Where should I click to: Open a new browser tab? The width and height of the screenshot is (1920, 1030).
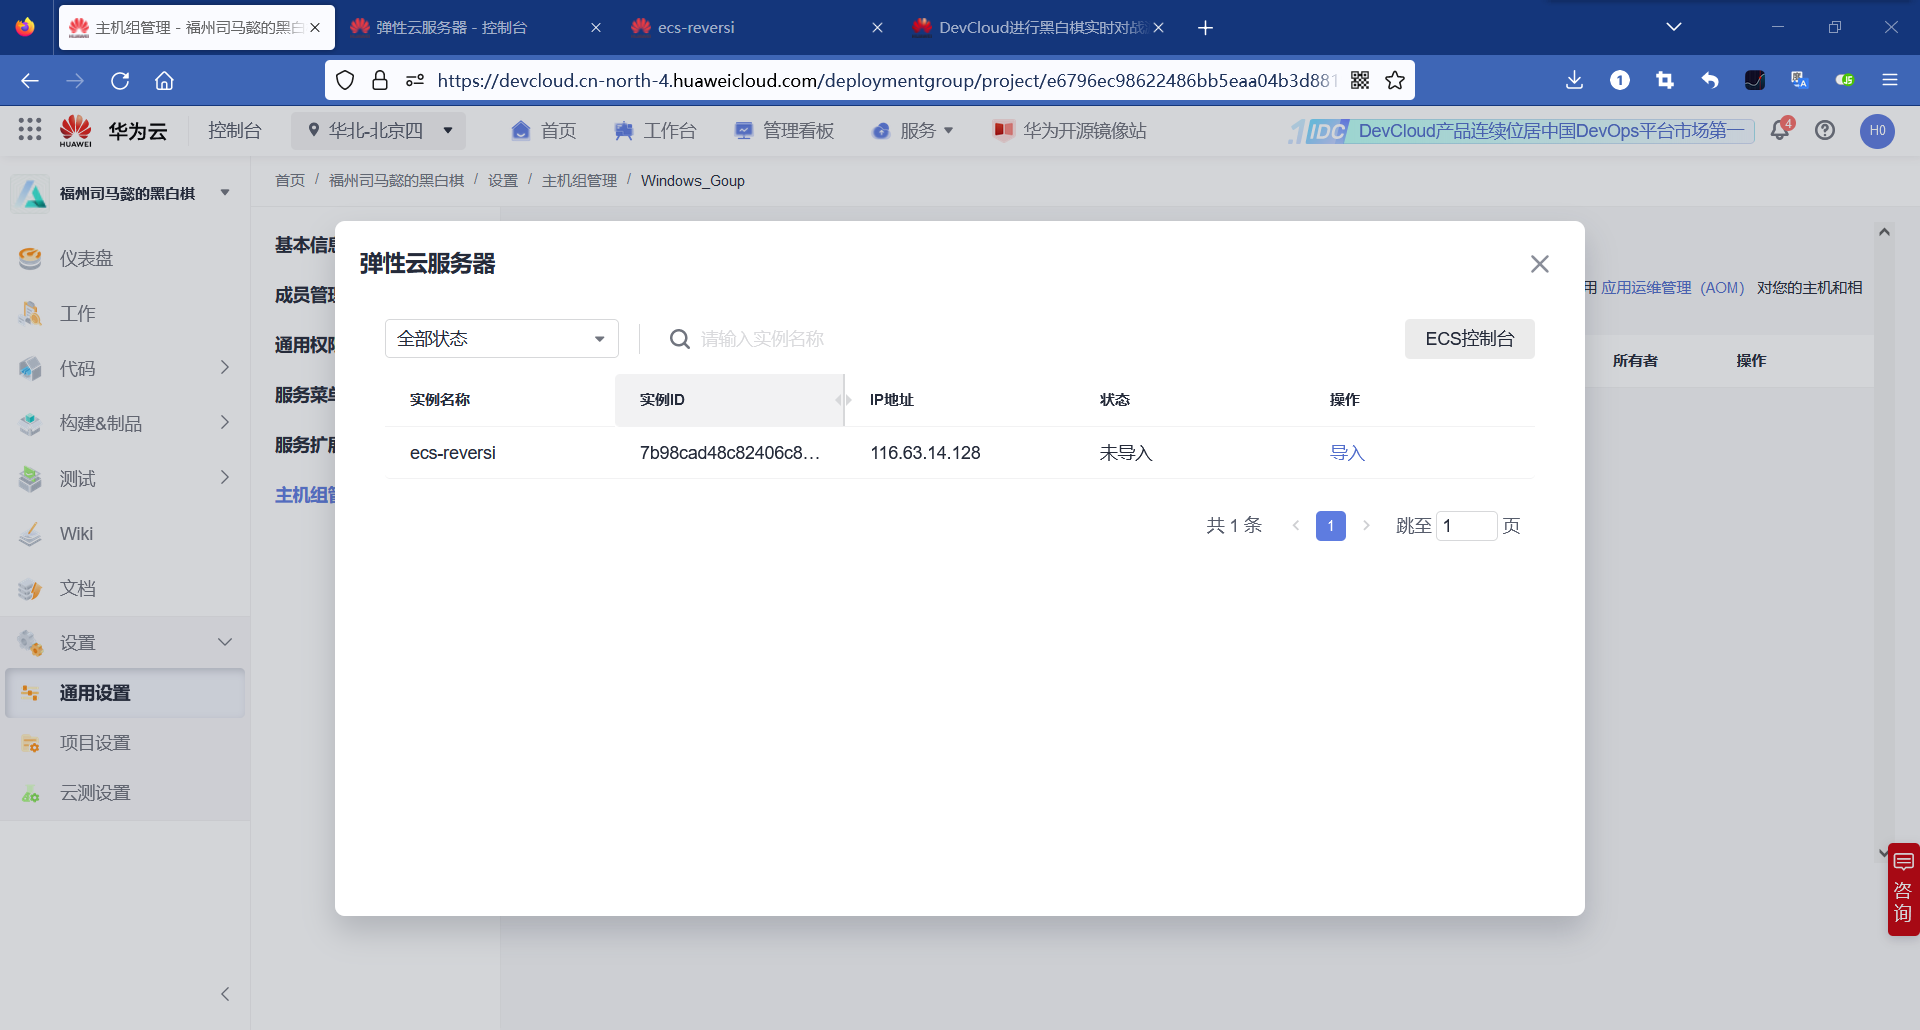coord(1205,28)
